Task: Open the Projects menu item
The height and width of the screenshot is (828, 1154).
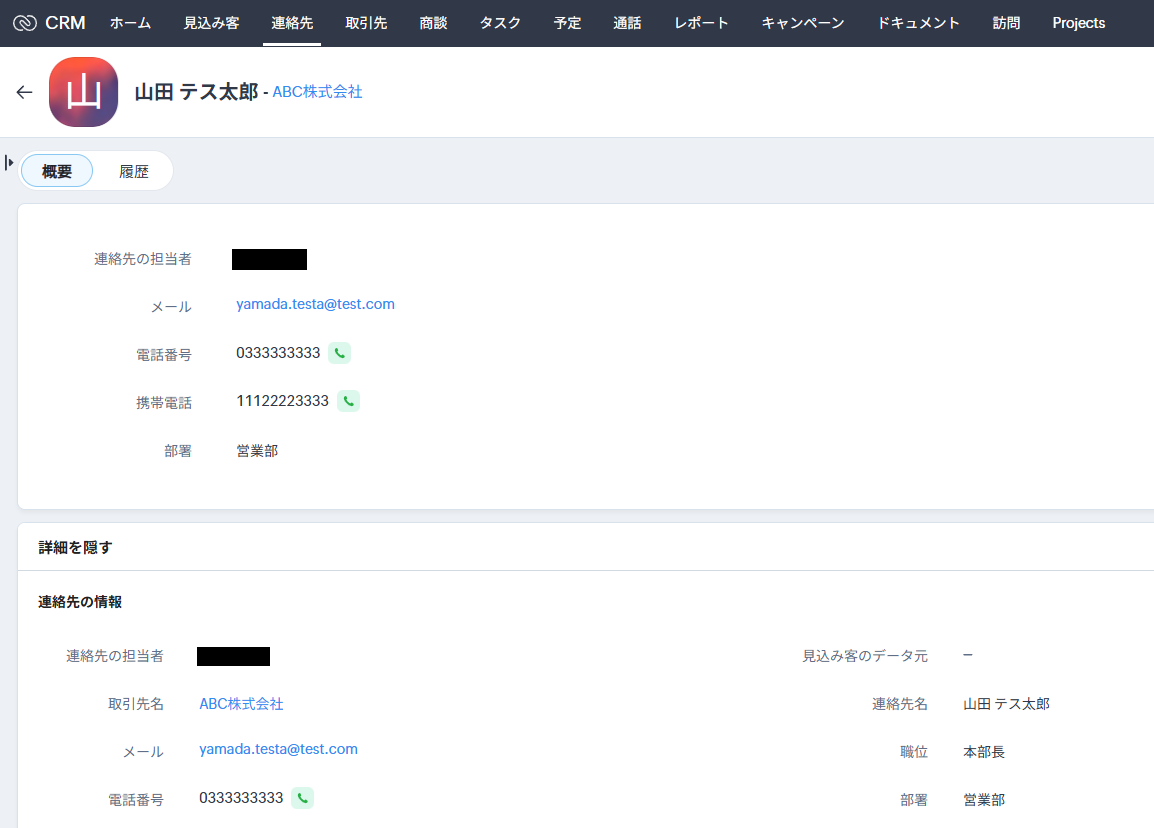Action: [x=1078, y=23]
